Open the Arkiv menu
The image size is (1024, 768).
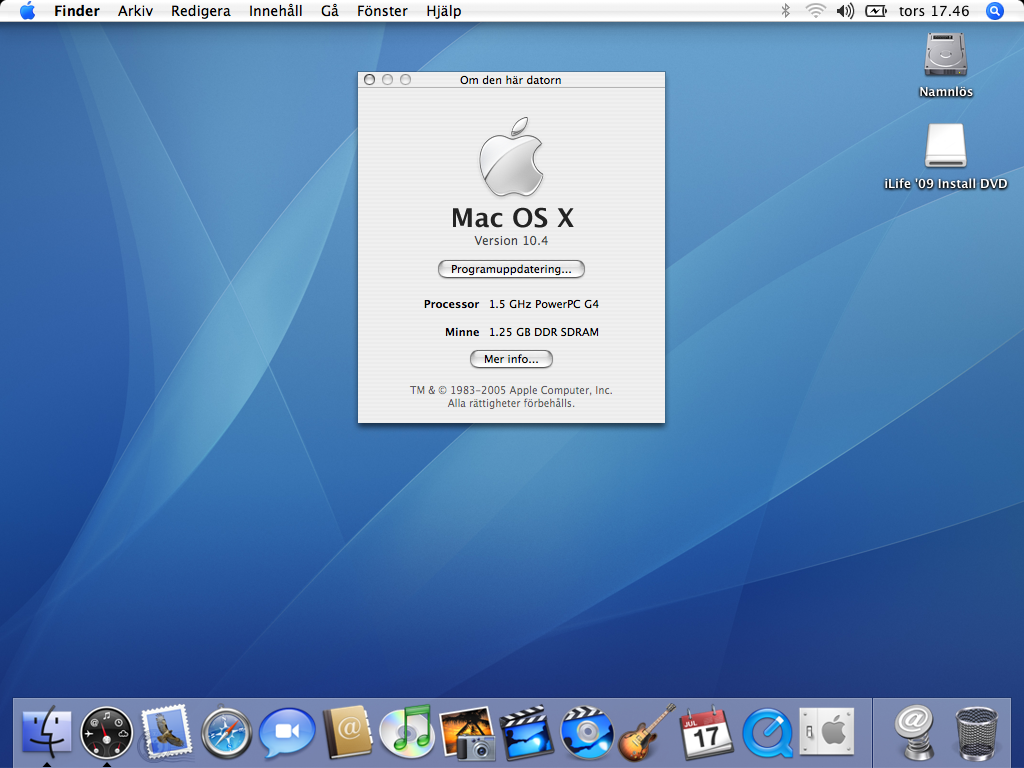[x=135, y=11]
